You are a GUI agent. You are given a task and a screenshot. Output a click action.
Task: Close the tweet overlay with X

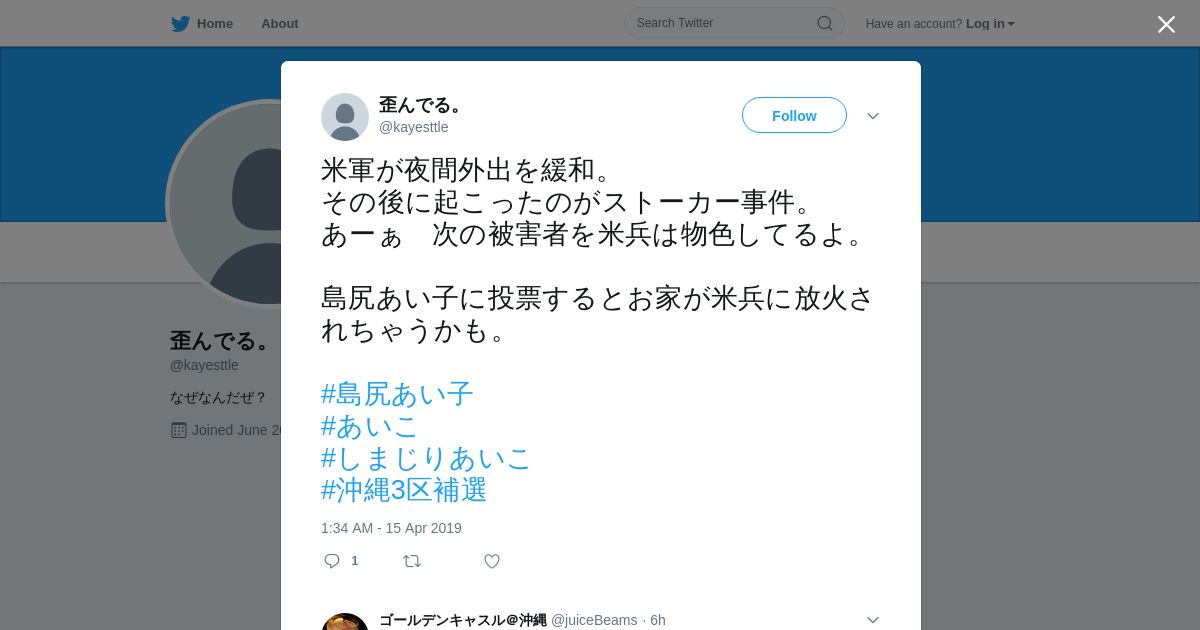[x=1166, y=24]
